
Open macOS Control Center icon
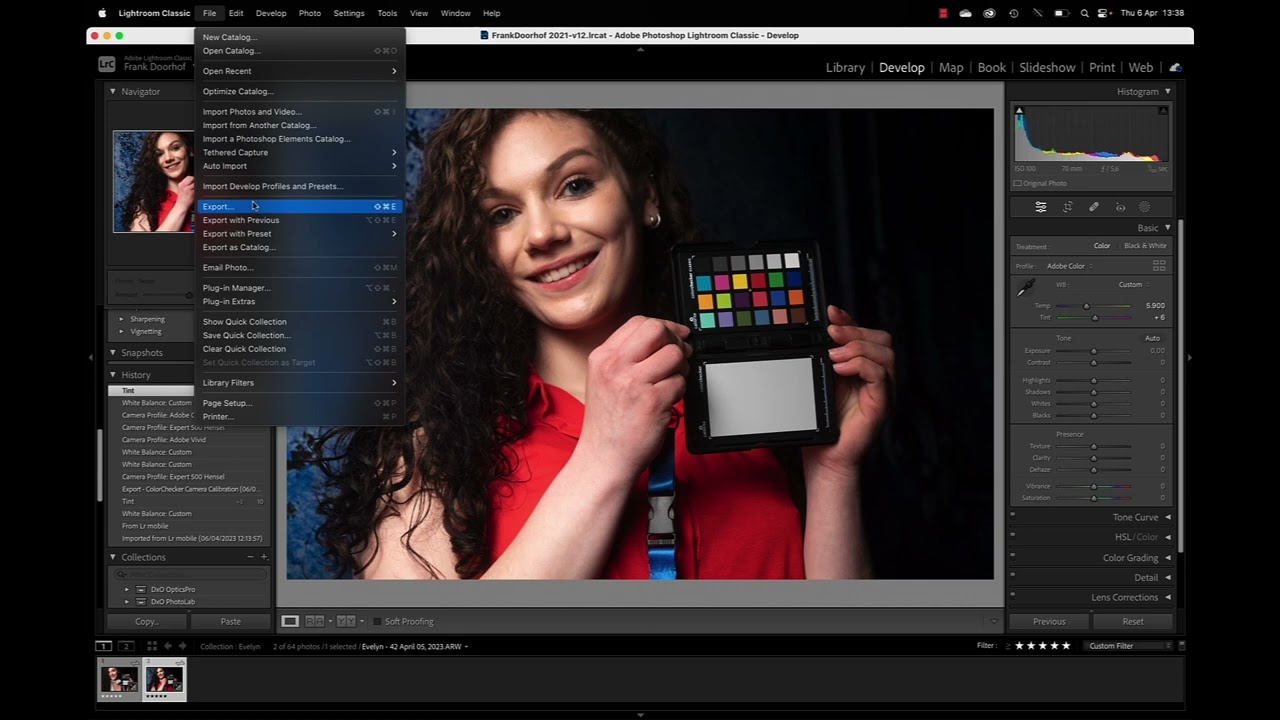(1104, 13)
